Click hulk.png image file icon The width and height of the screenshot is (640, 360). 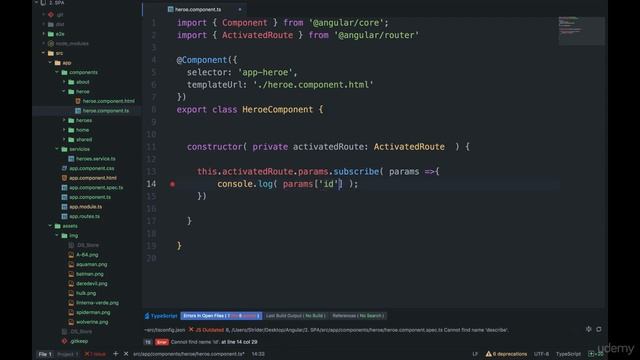(71, 293)
